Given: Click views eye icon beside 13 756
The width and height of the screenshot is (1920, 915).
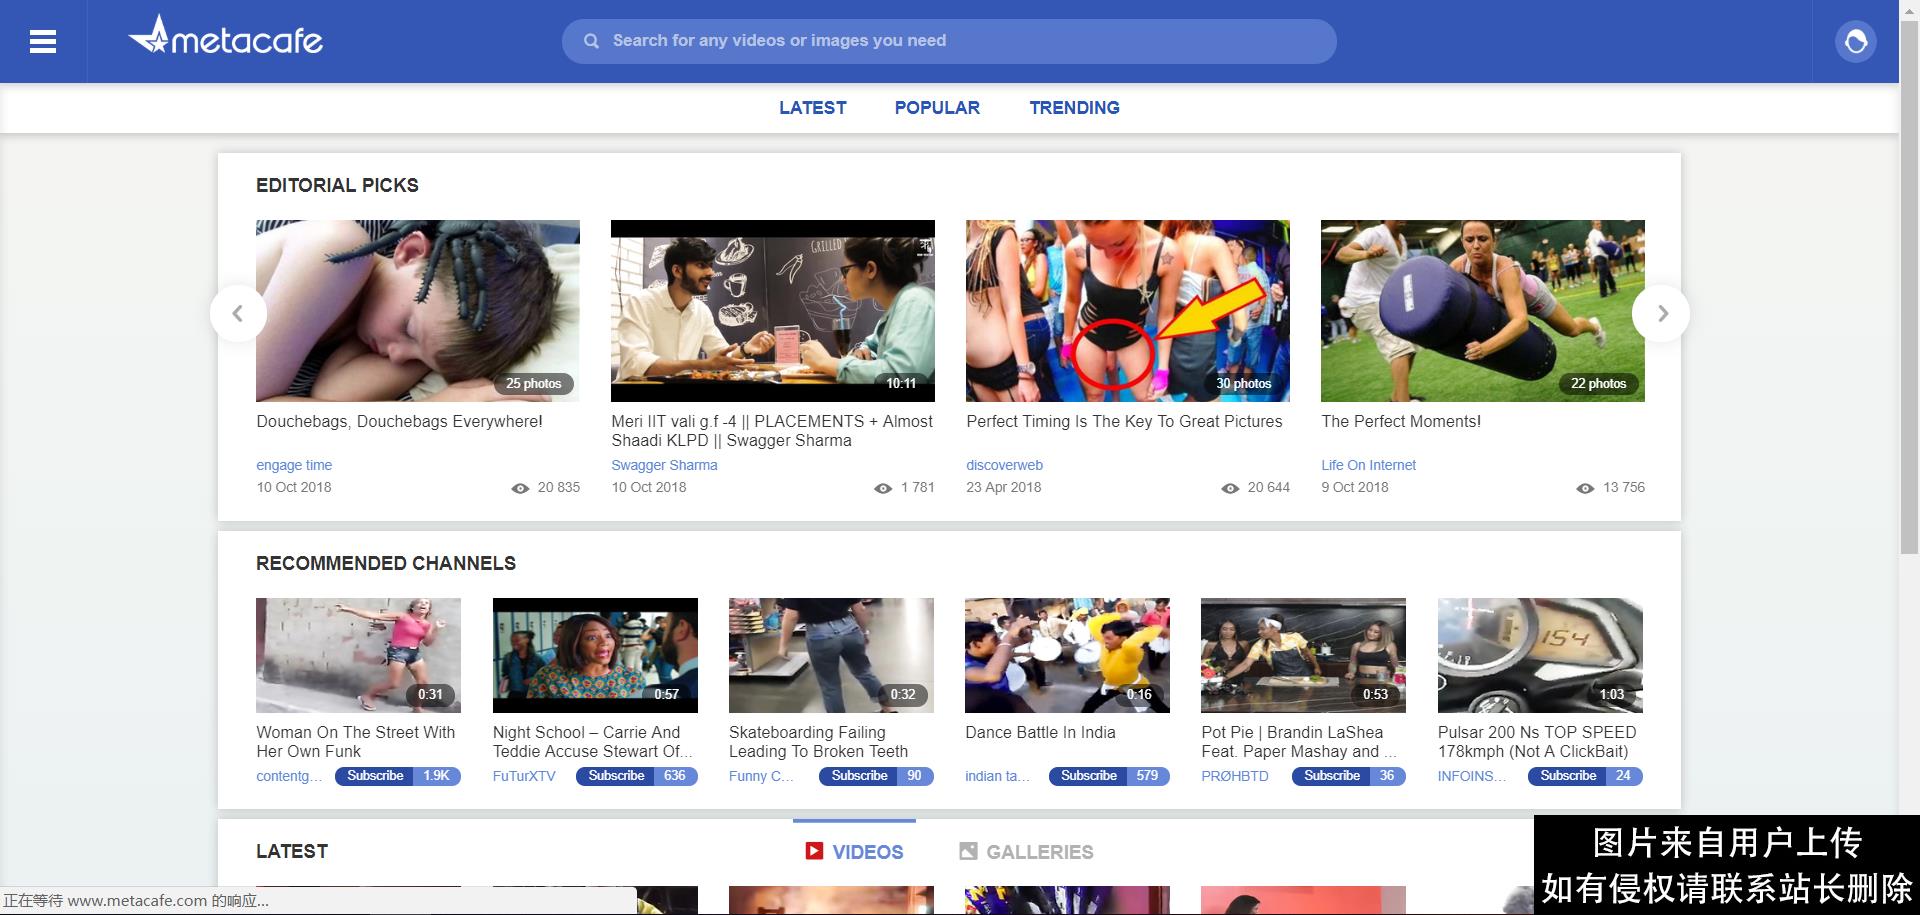Looking at the screenshot, I should 1585,488.
